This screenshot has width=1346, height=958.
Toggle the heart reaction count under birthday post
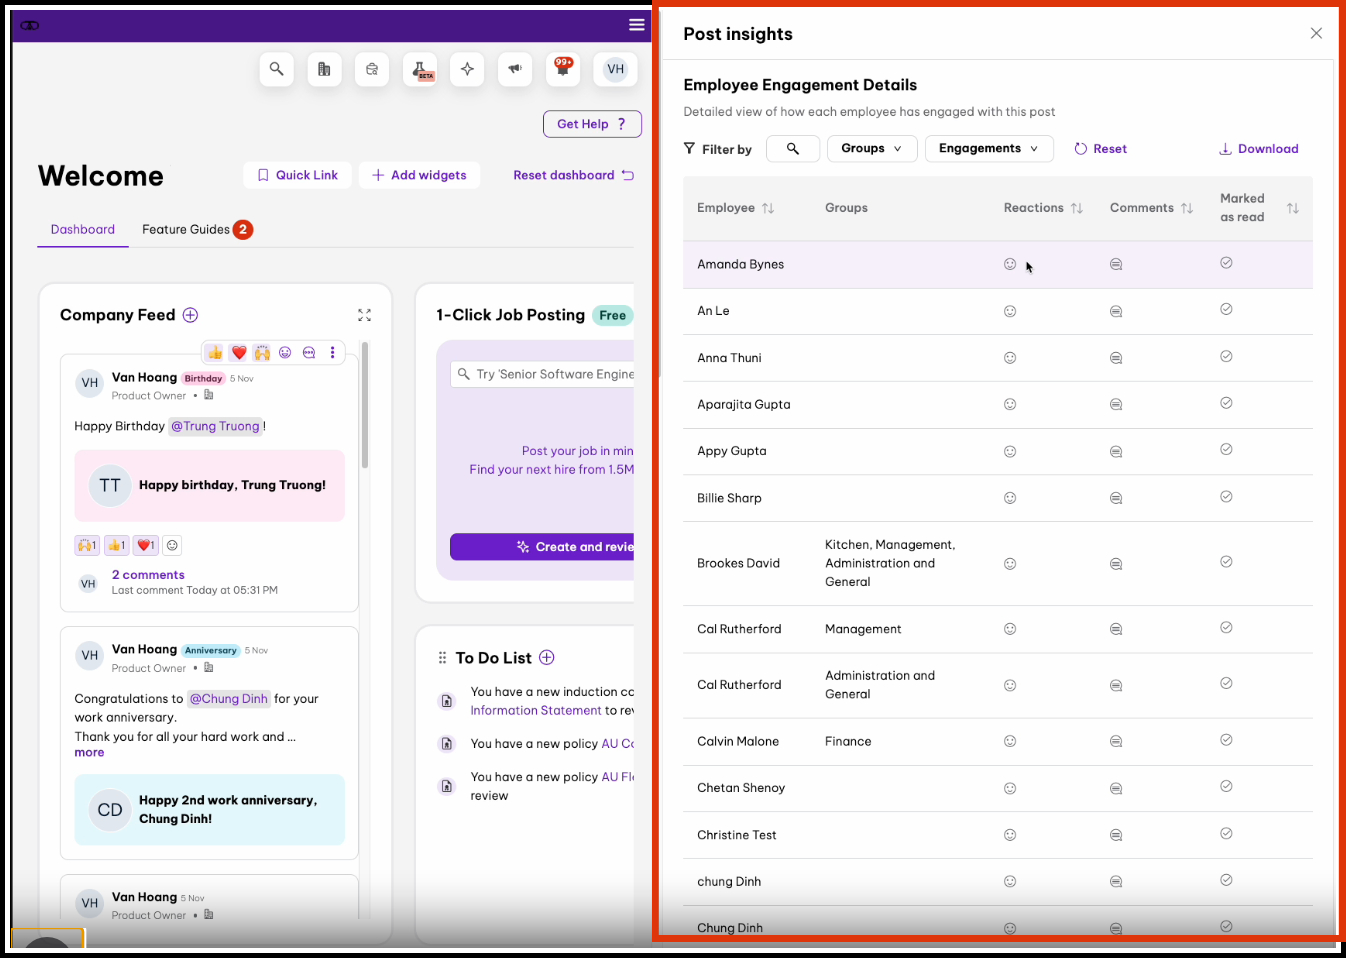point(145,545)
